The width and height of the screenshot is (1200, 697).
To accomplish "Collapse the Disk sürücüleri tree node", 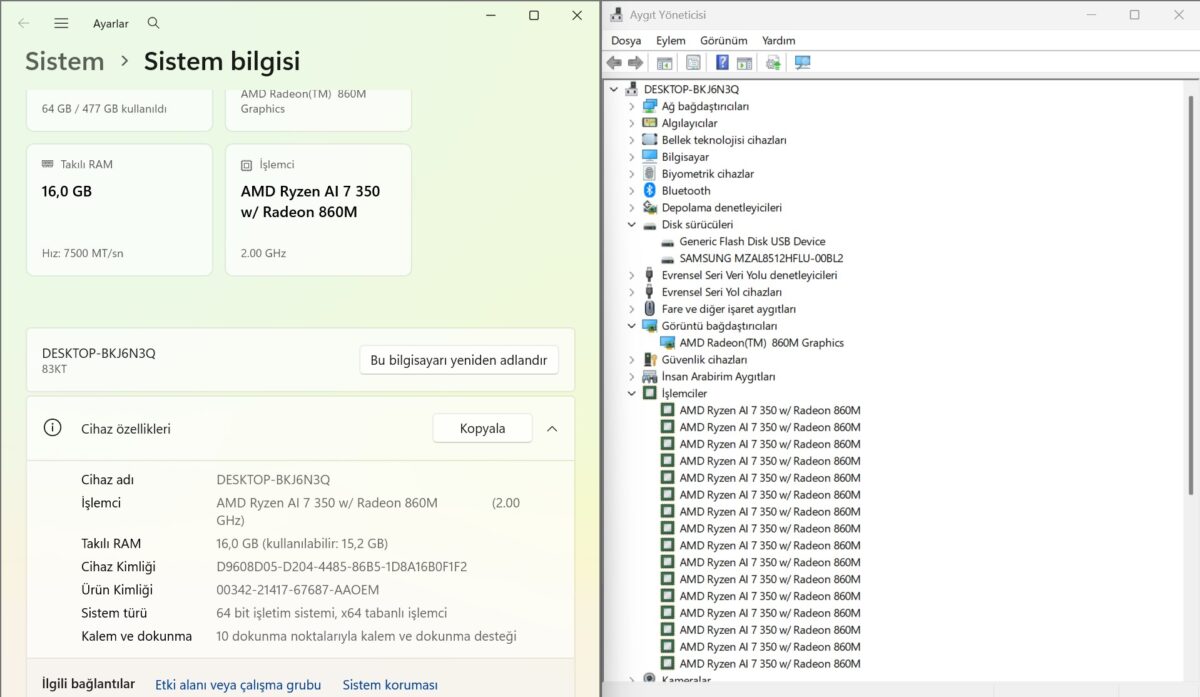I will coord(632,225).
